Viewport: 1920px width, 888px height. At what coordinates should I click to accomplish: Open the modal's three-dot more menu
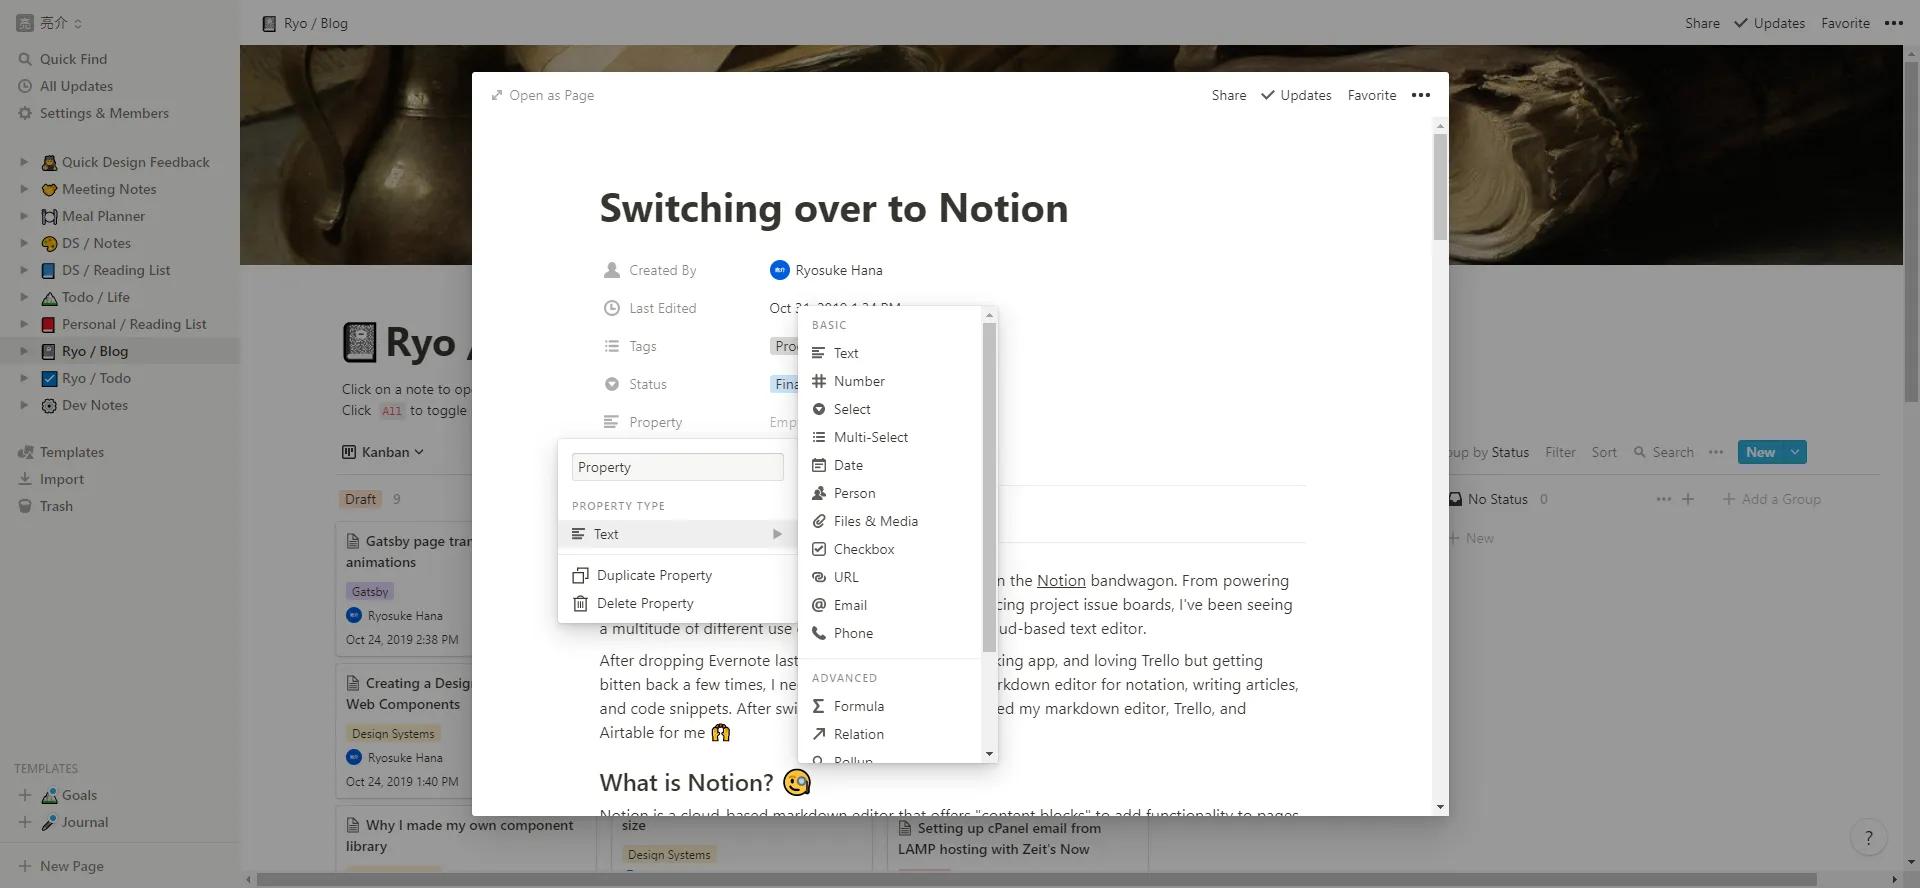coord(1421,95)
